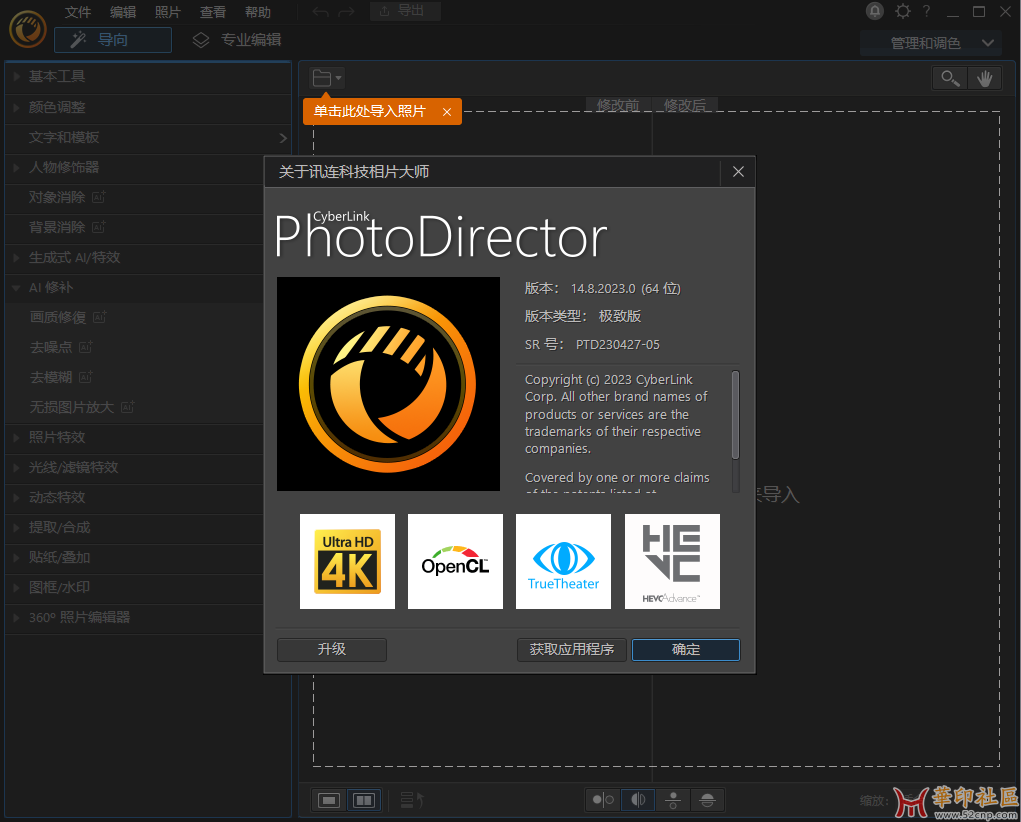This screenshot has height=822, width=1021.
Task: Click the copyright text scrollbar
Action: pyautogui.click(x=735, y=415)
